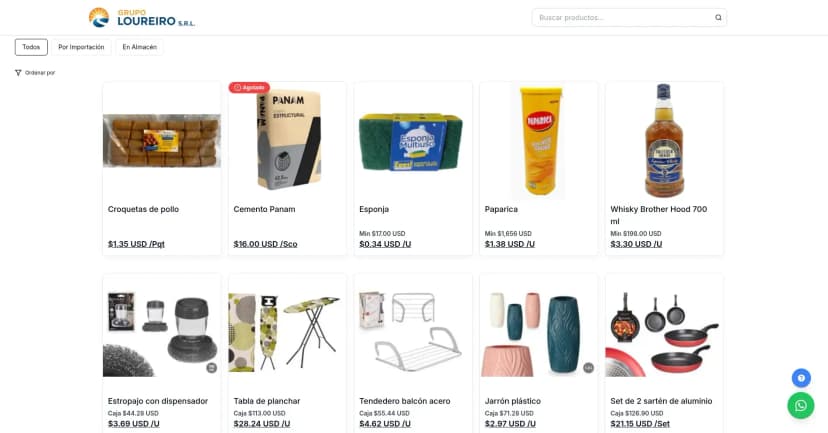
Task: Open the Croquetas de pollo product
Action: click(x=162, y=168)
